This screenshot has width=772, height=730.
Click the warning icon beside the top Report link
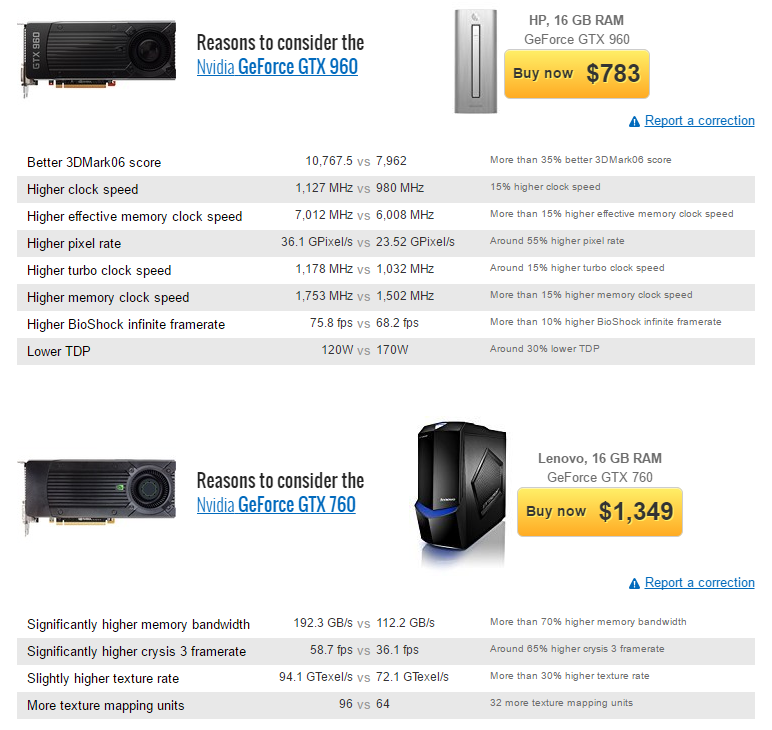pos(634,122)
